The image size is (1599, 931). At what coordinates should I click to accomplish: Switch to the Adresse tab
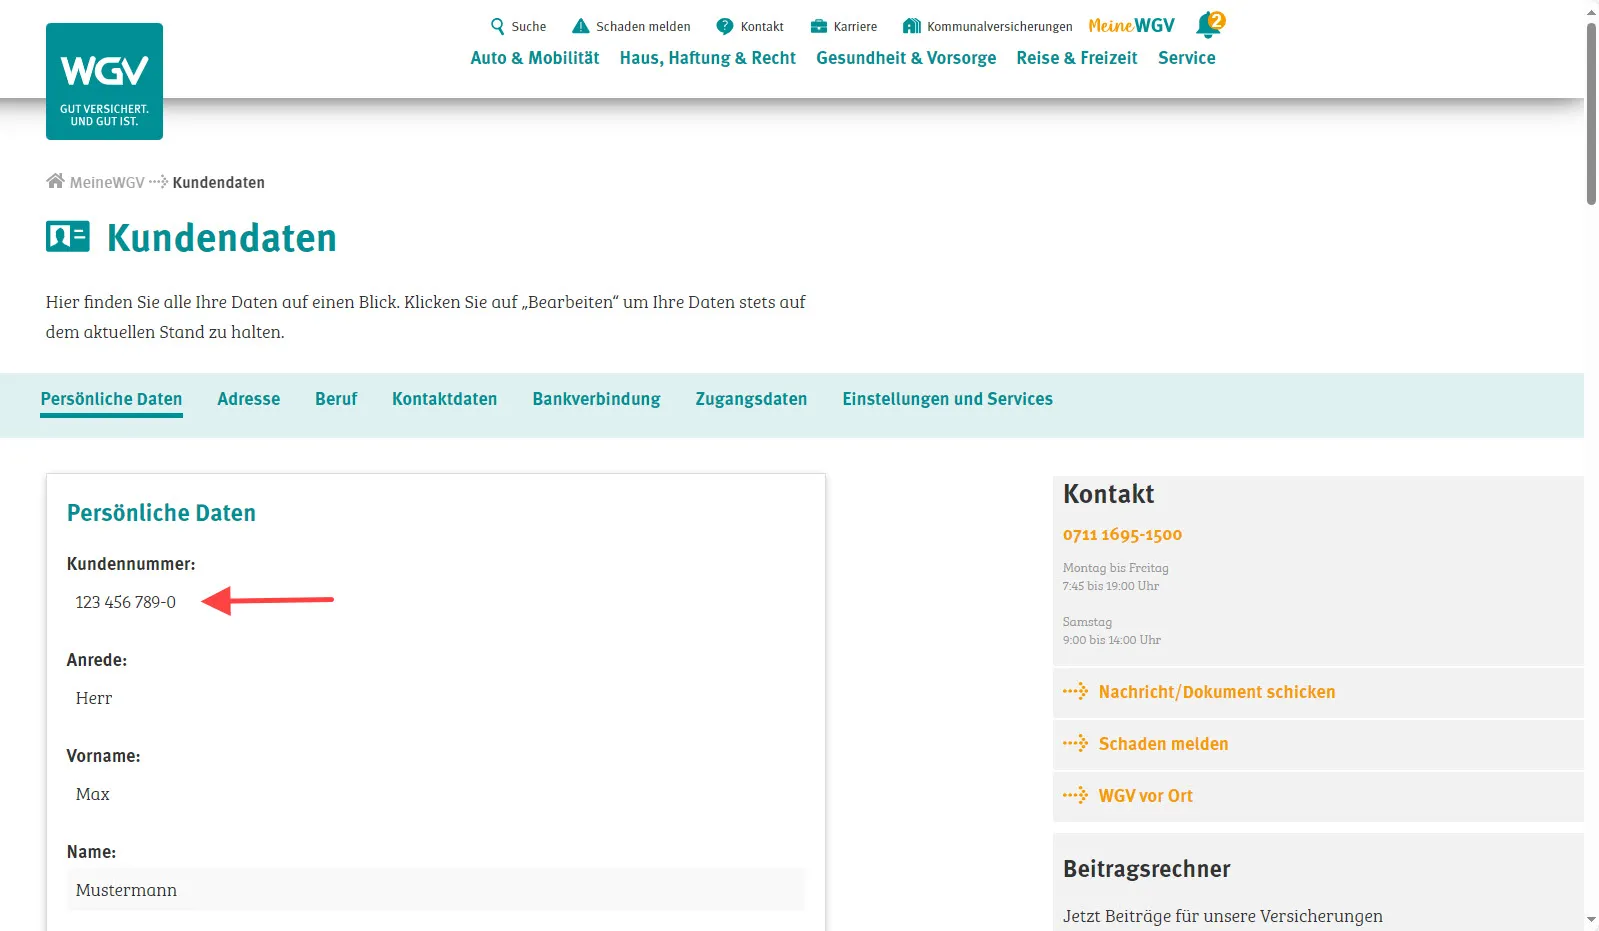(x=248, y=399)
